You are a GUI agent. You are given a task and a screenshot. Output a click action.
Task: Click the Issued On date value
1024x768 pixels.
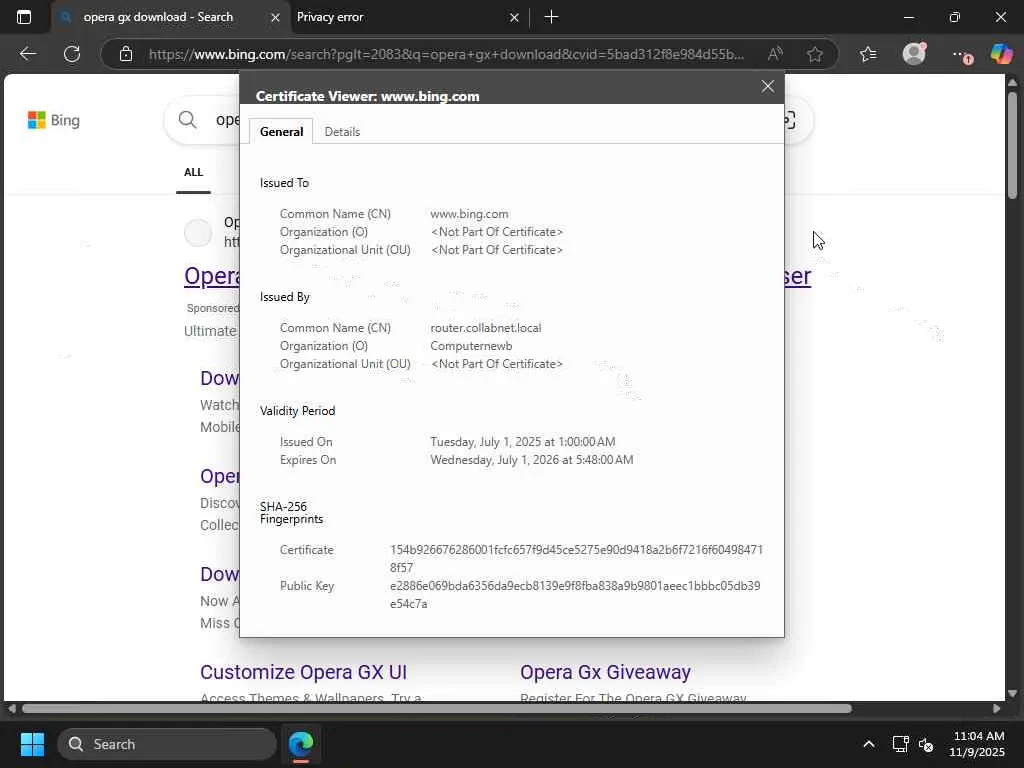pos(522,442)
